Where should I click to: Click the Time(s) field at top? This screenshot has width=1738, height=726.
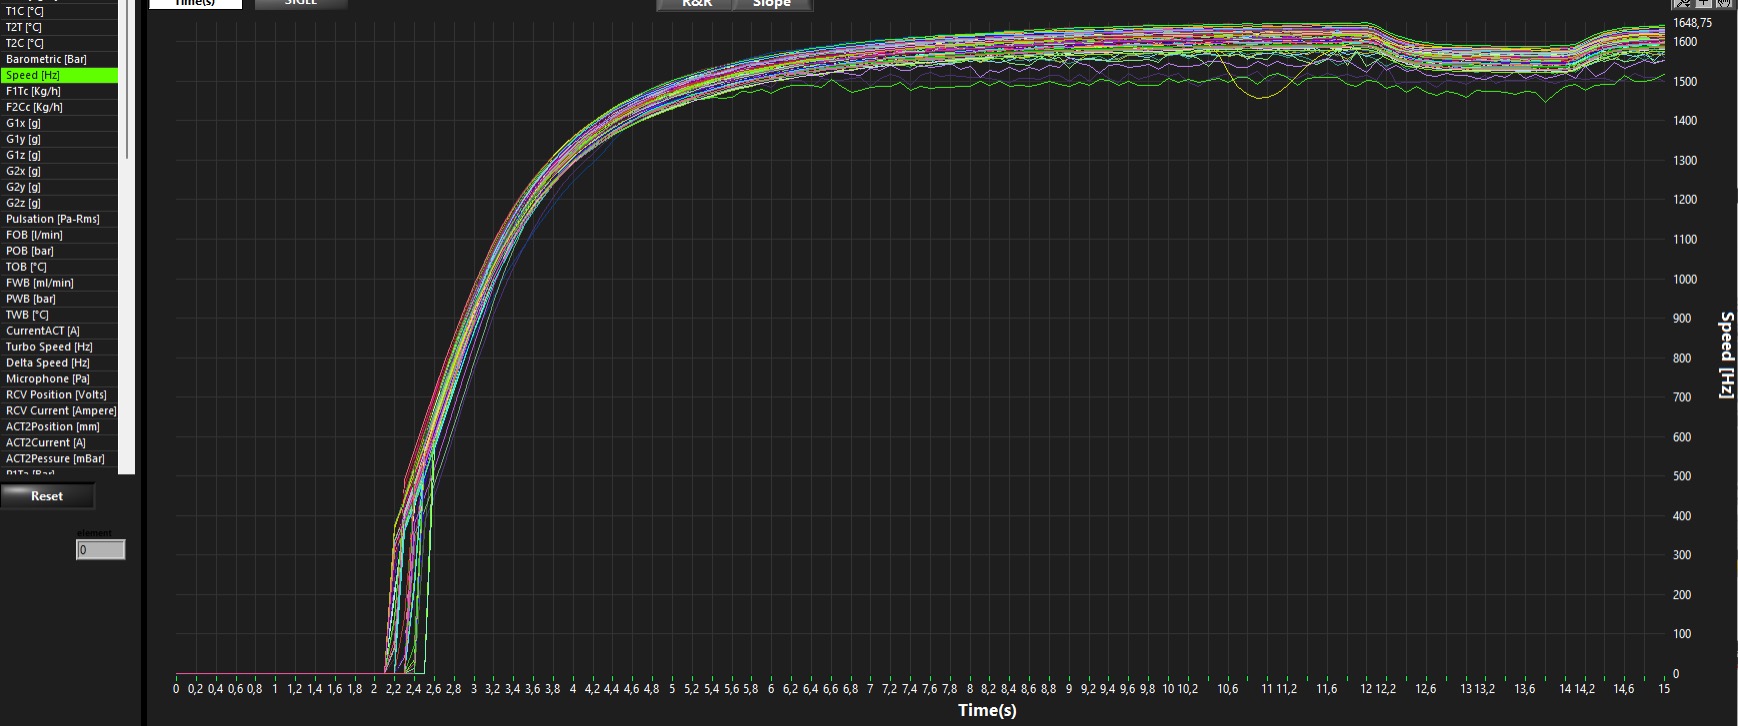[x=195, y=3]
